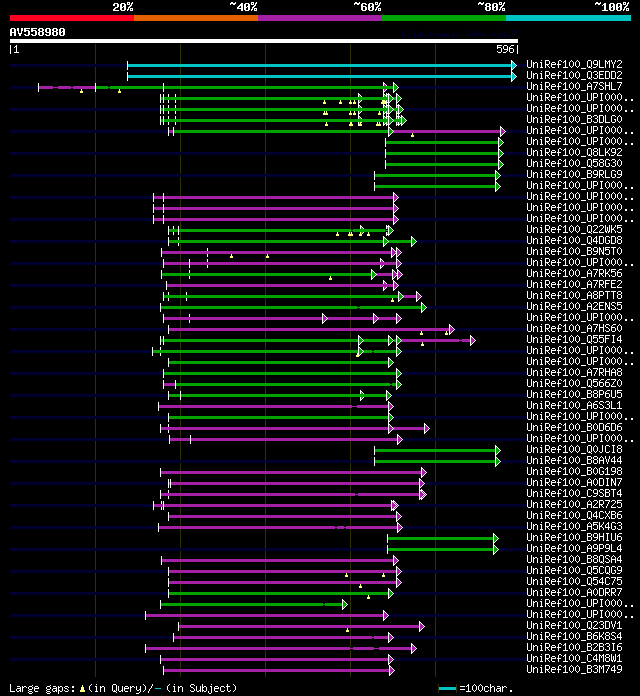Click the orange ~40% legend segment
640x696 pixels.
click(x=196, y=18)
